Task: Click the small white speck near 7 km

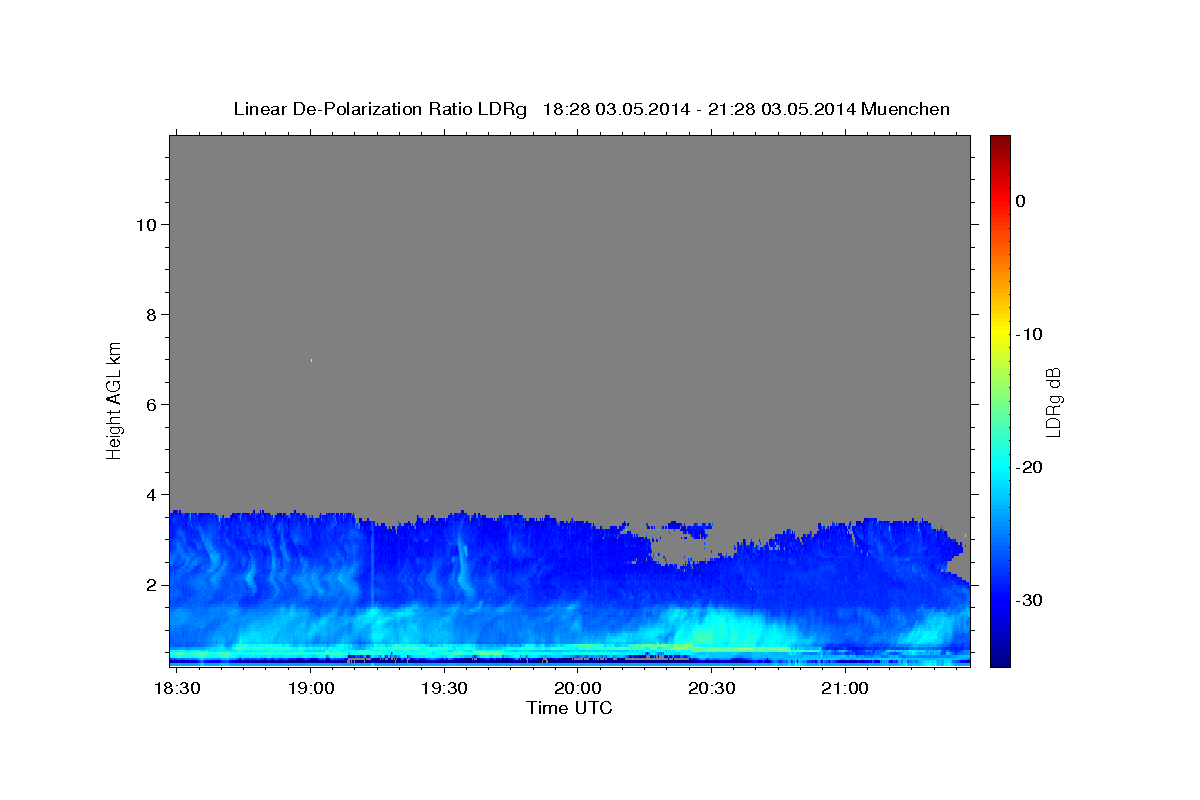Action: (x=311, y=360)
